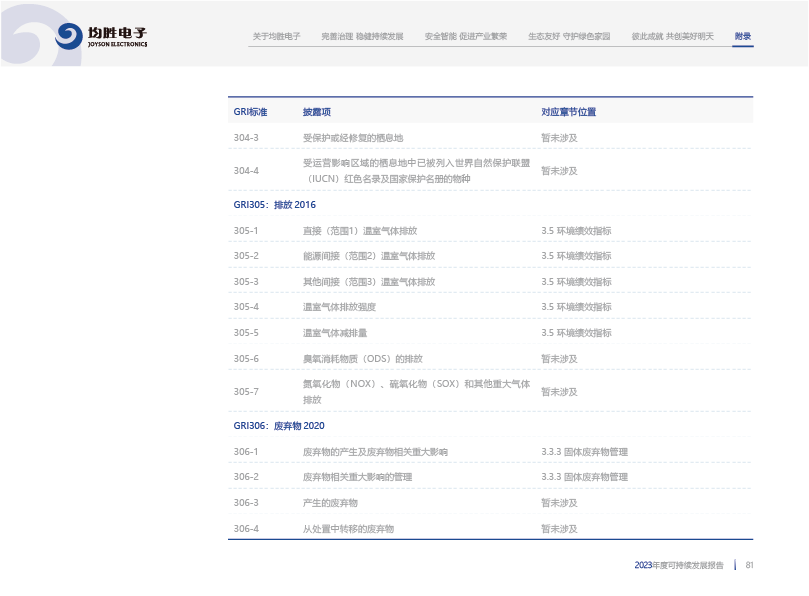Click 3.3.3 固体废弃物管理 reference in row 306-1
809x596 pixels.
(584, 452)
